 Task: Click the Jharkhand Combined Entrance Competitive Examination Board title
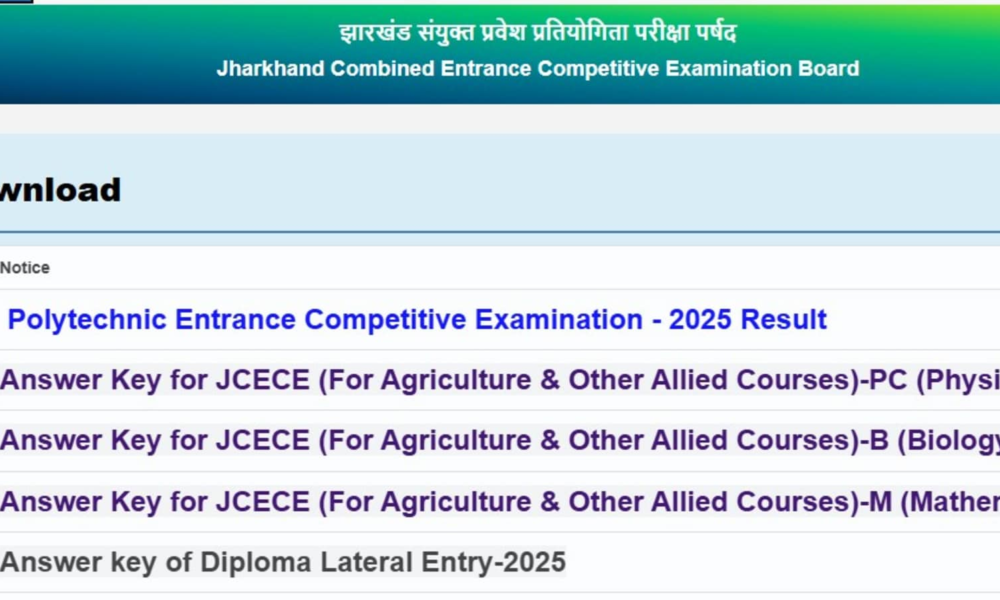(x=537, y=69)
